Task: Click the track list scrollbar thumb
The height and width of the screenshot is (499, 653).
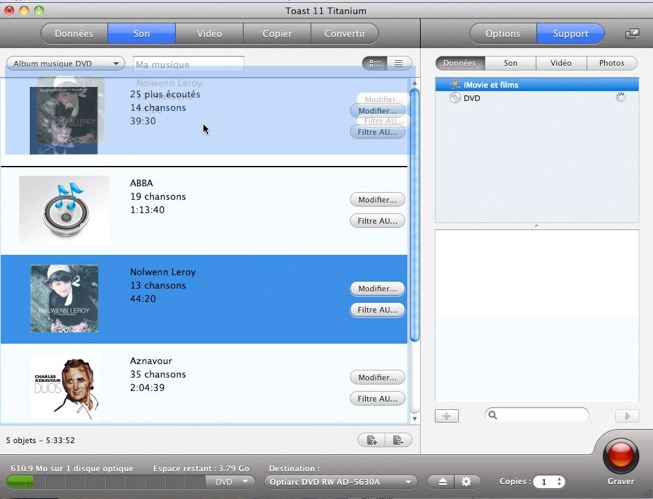Action: coord(414,215)
